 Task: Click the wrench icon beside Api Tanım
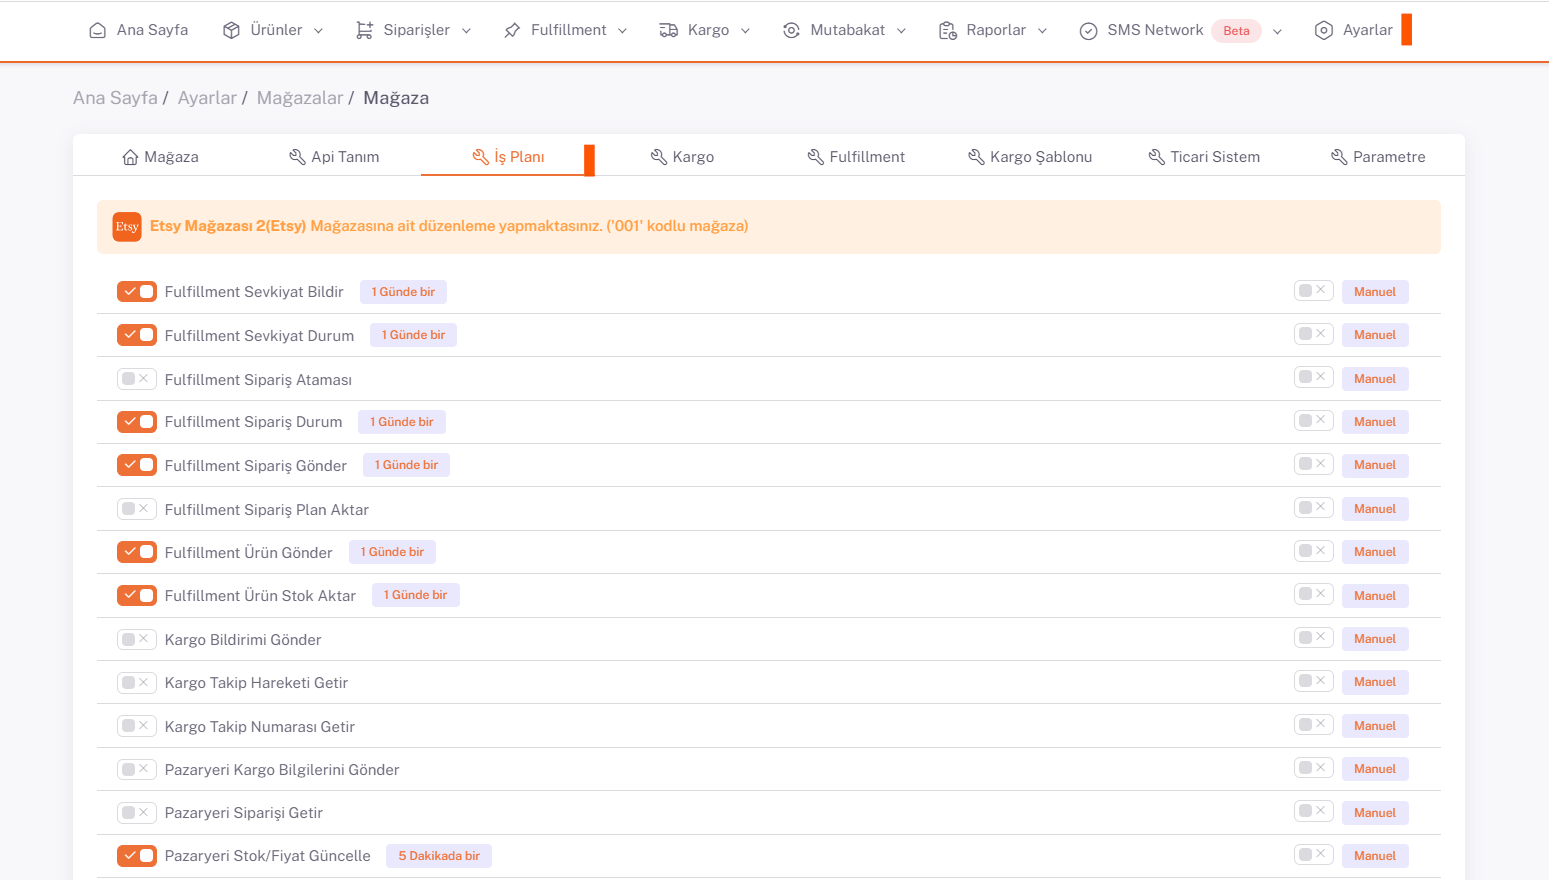[297, 157]
